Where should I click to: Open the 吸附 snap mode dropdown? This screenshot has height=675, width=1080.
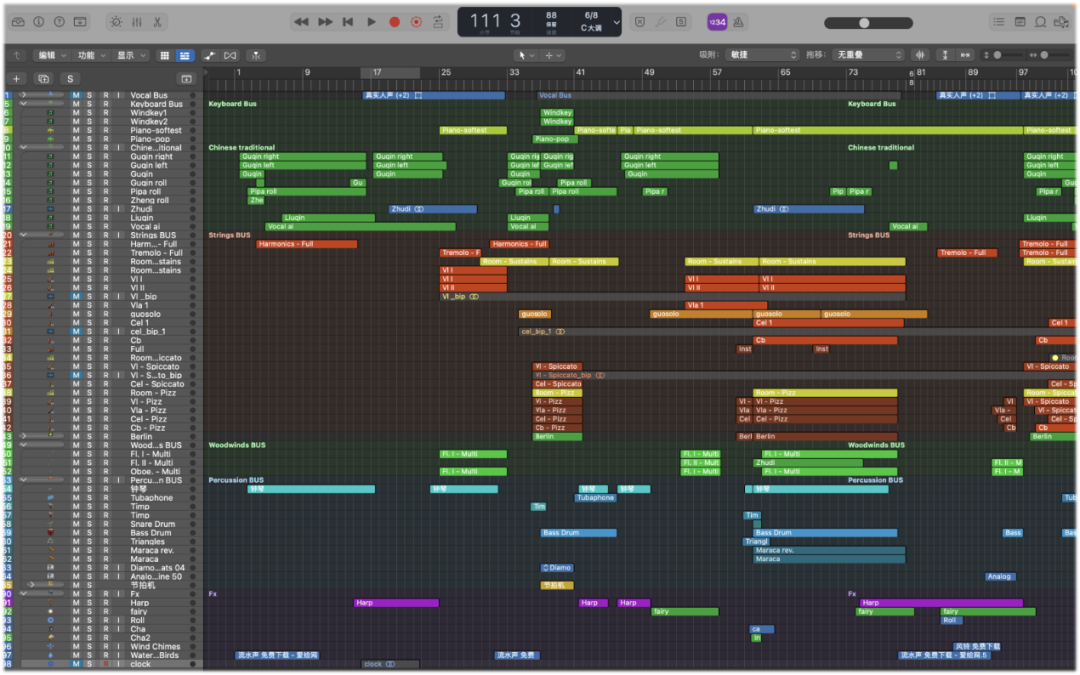click(x=762, y=54)
